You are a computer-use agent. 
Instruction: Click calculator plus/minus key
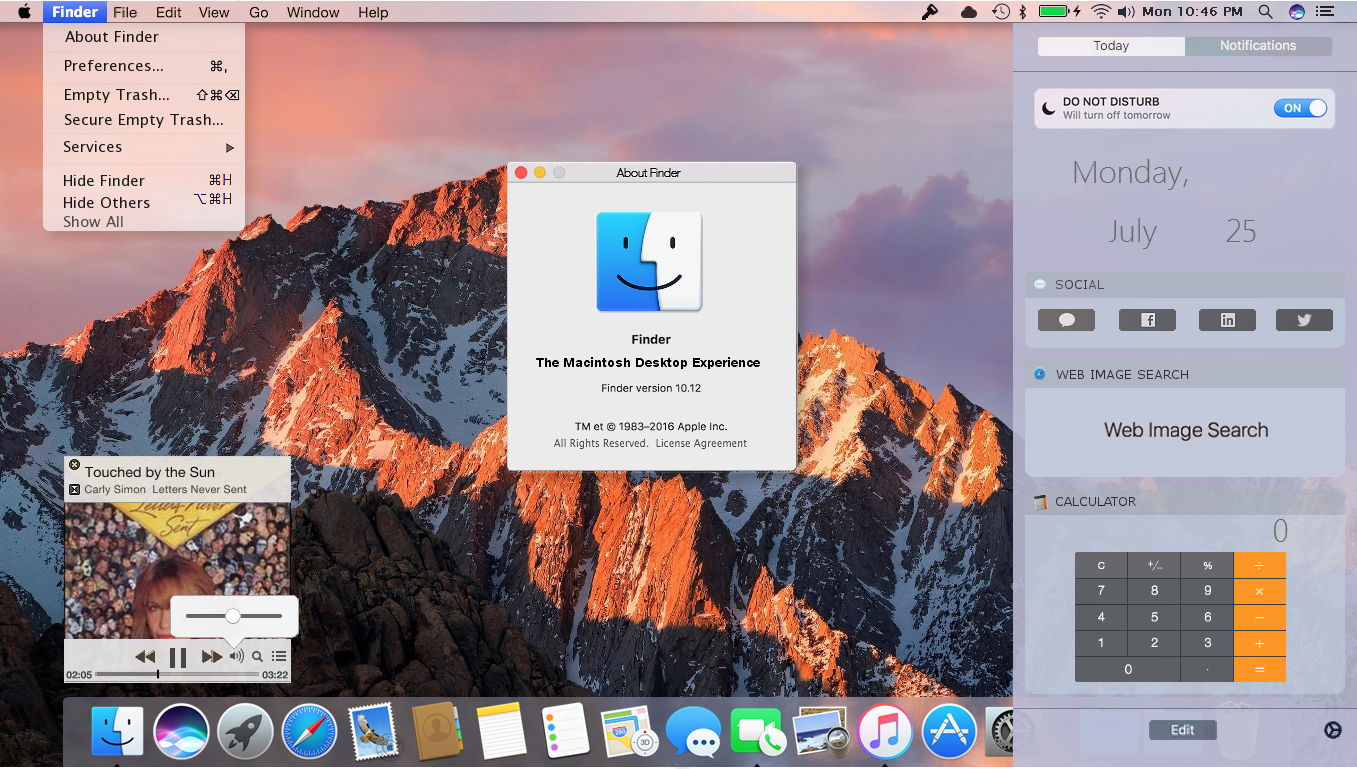[1154, 565]
